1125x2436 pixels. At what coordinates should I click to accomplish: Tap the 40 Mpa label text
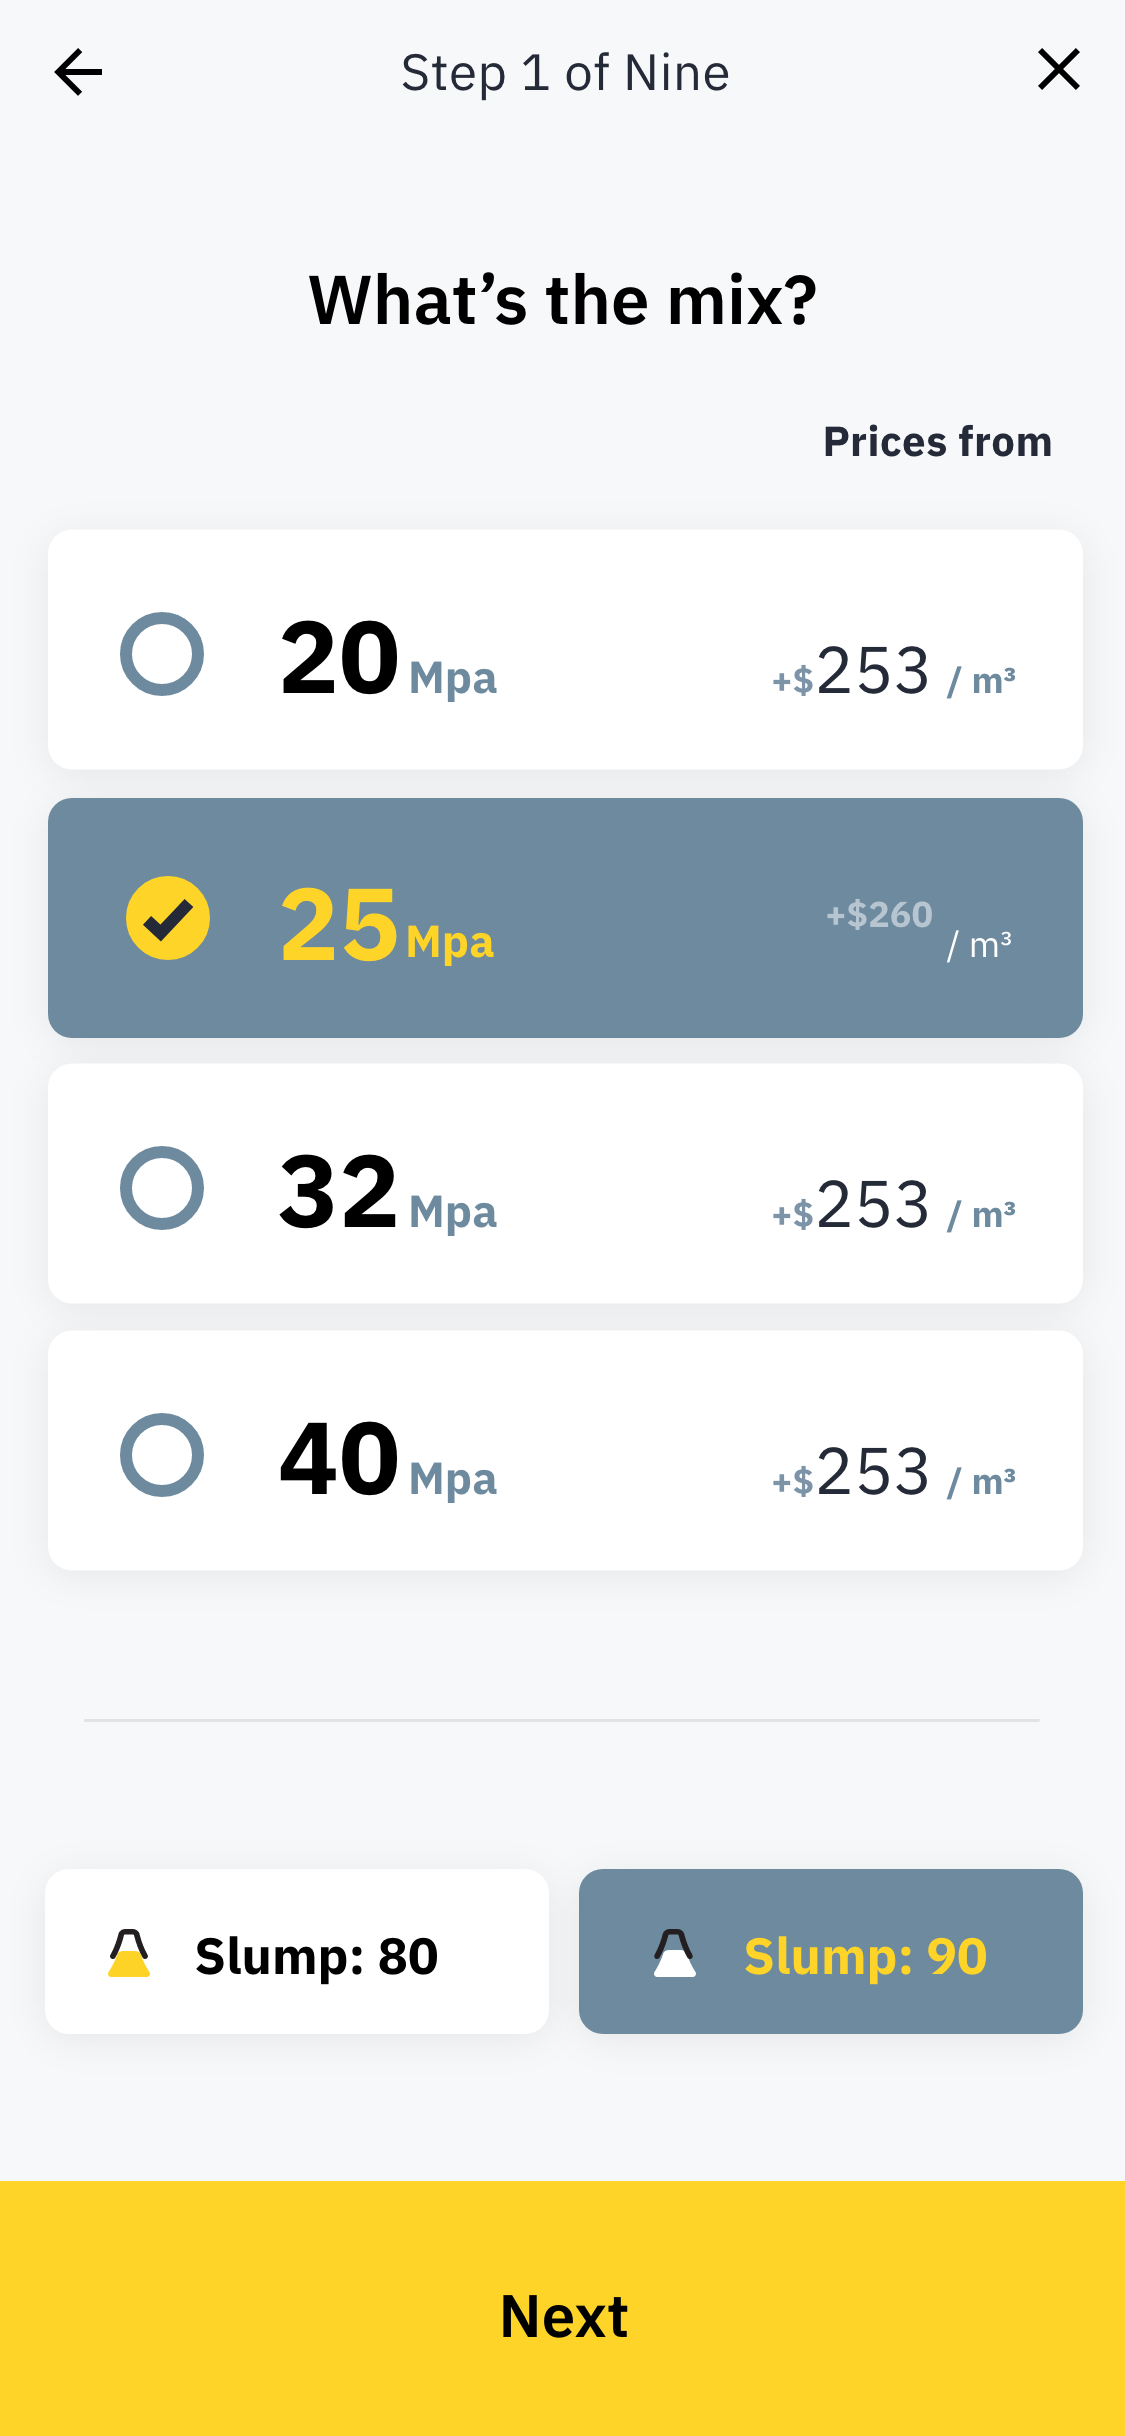tap(388, 1460)
